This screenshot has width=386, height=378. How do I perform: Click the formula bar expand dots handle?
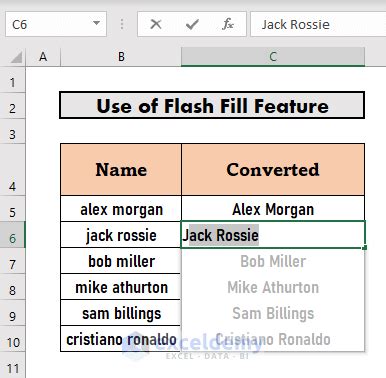122,24
